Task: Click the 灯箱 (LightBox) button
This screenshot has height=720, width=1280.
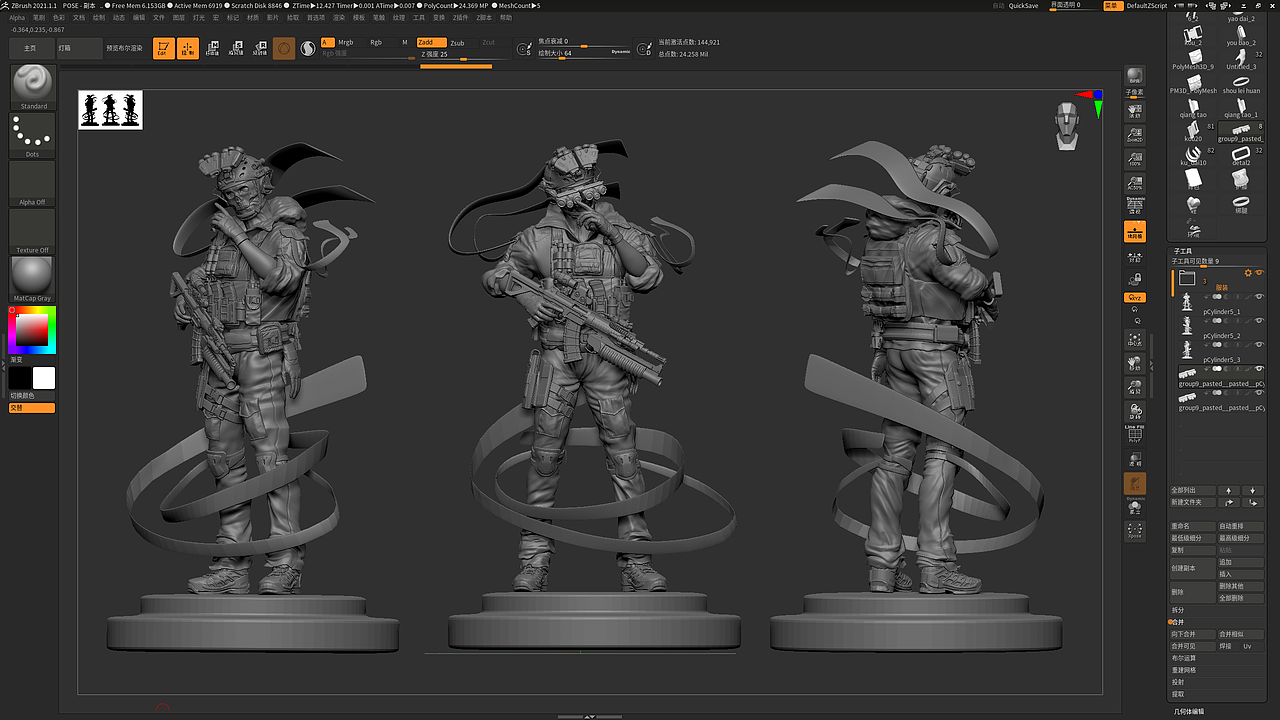Action: 78,48
